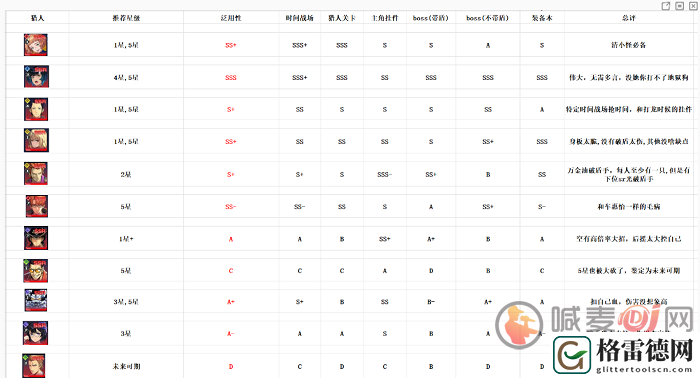This screenshot has width=700, height=378.
Task: Select the 清小怪必备 remark cell
Action: point(629,45)
